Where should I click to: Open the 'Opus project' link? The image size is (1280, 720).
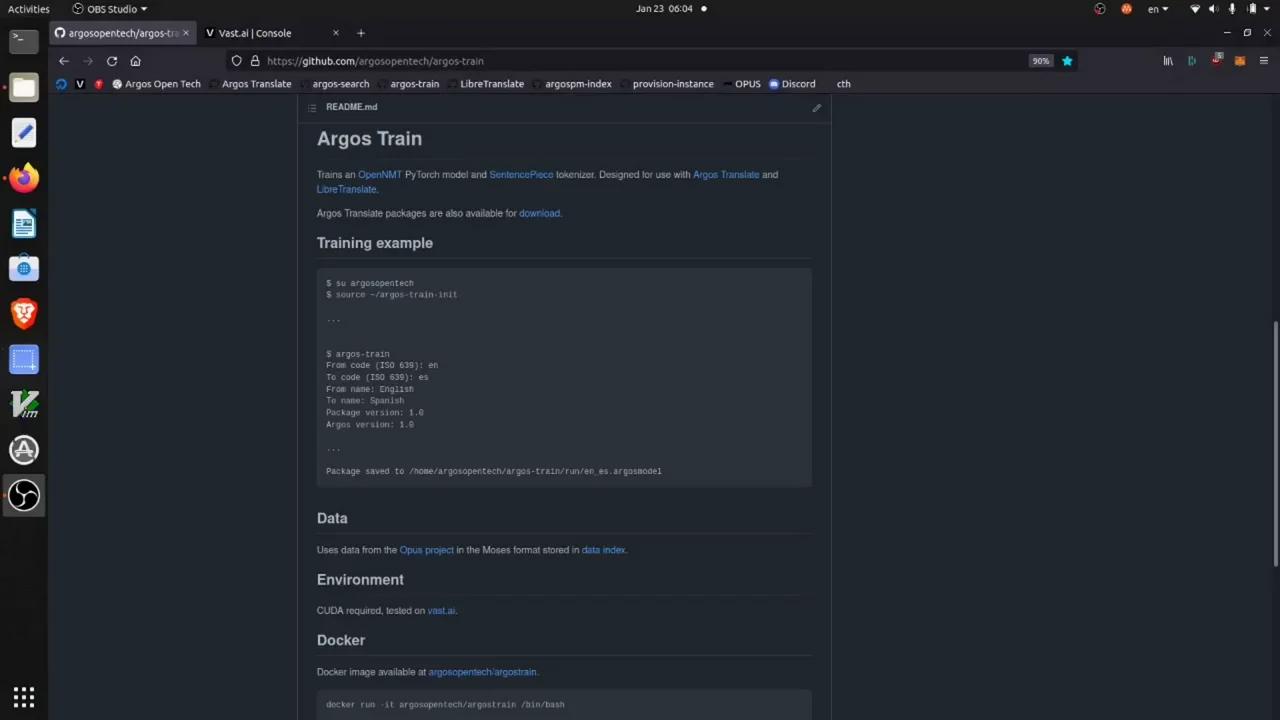tap(427, 549)
